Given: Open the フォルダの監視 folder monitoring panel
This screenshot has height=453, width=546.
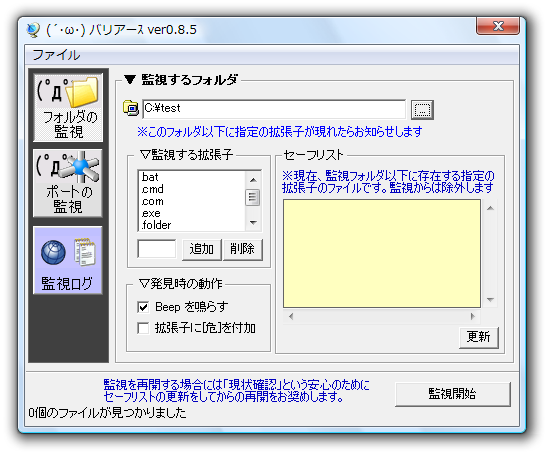Looking at the screenshot, I should (x=68, y=107).
